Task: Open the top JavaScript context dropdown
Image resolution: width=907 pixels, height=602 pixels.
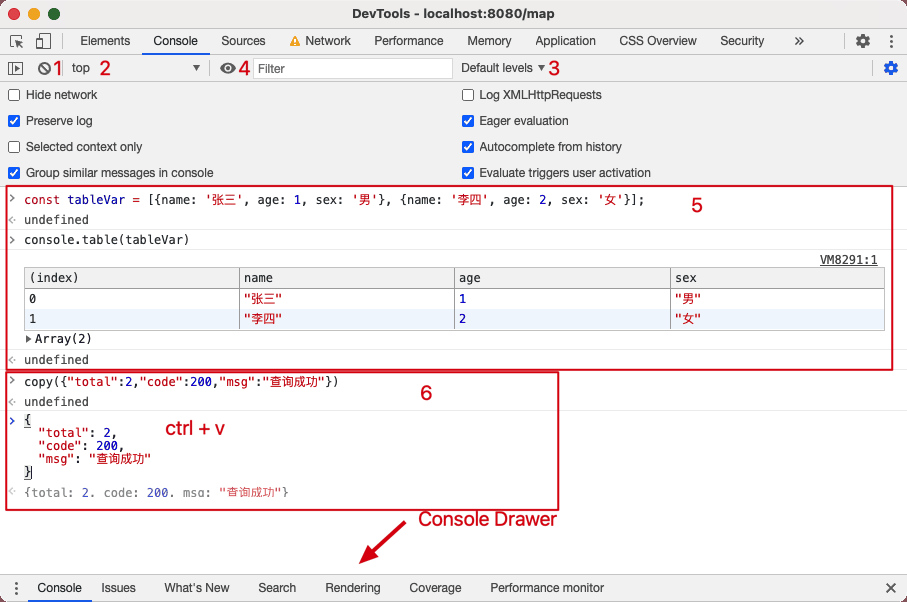Action: 136,68
